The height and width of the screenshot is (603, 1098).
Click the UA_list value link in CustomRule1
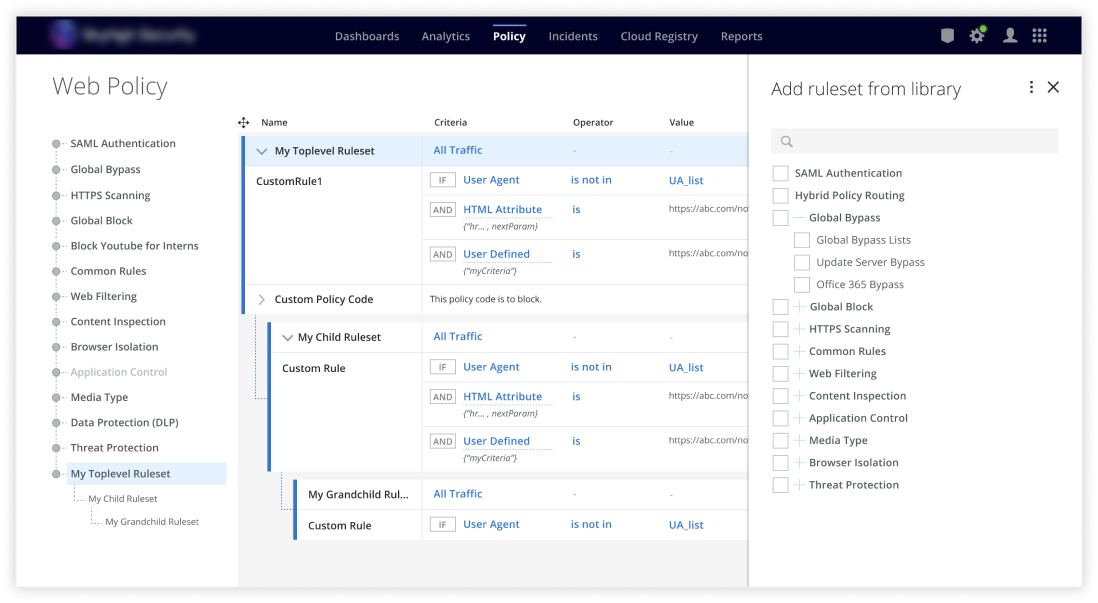(x=686, y=181)
